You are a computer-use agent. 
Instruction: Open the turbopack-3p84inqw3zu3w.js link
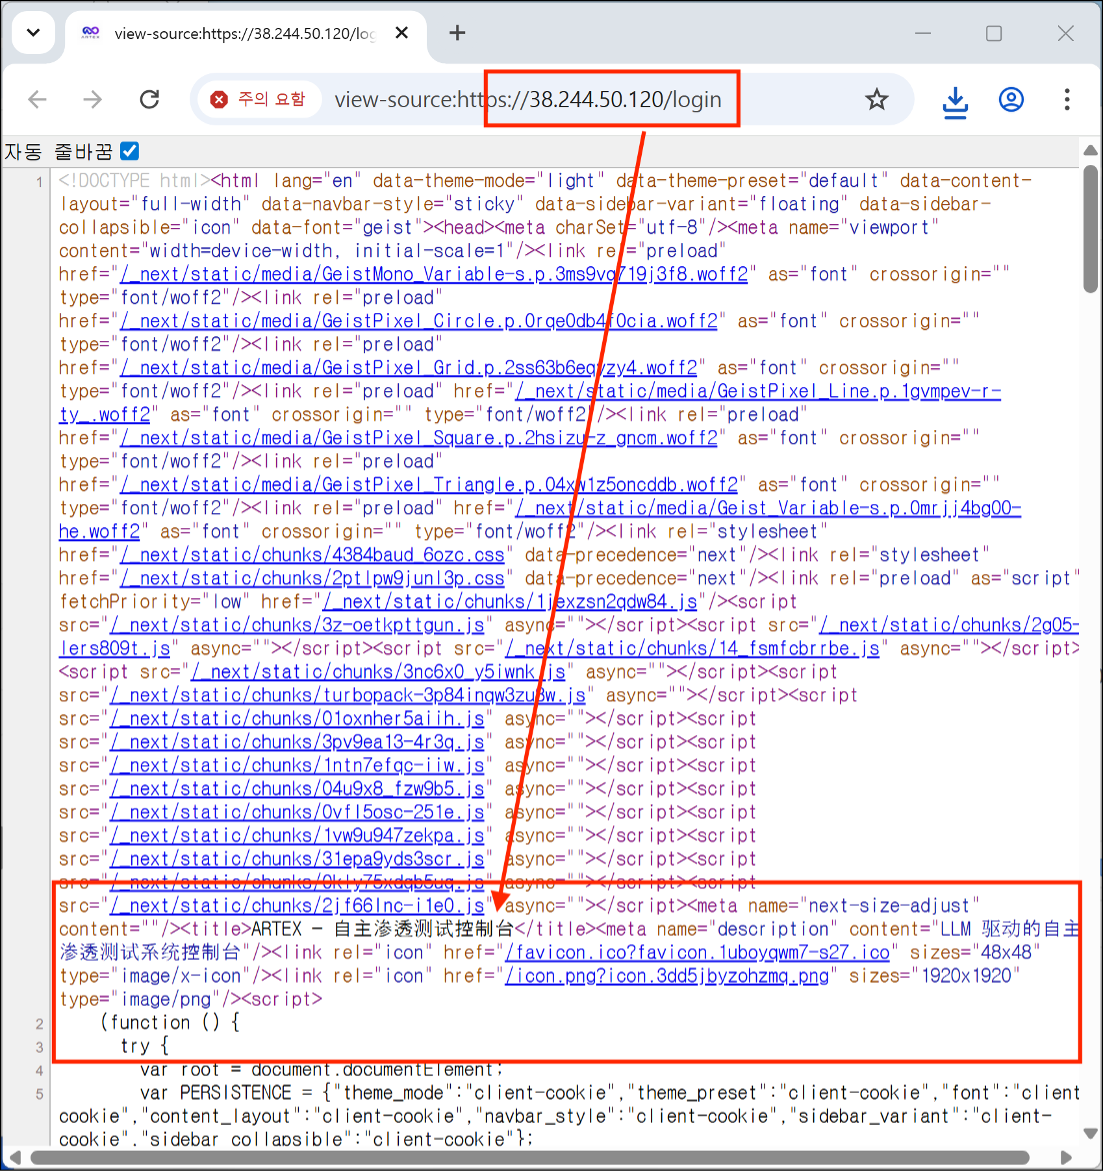tap(348, 695)
